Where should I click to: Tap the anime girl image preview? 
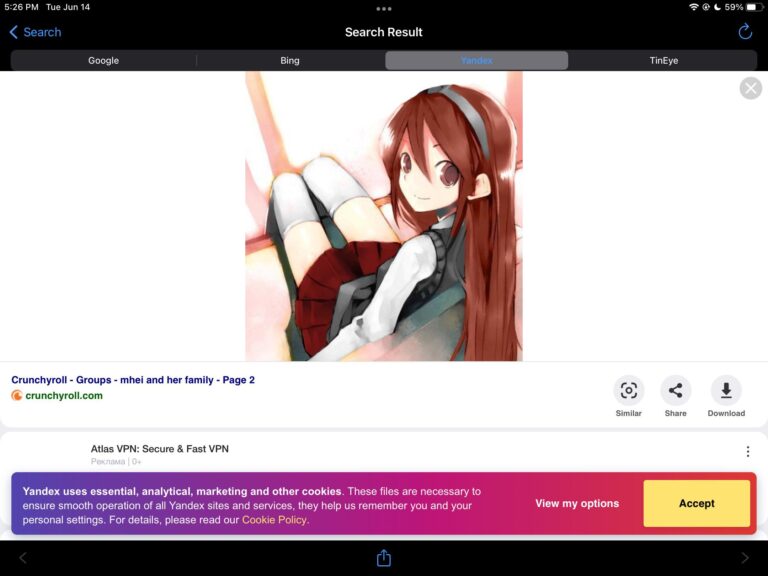coord(384,216)
